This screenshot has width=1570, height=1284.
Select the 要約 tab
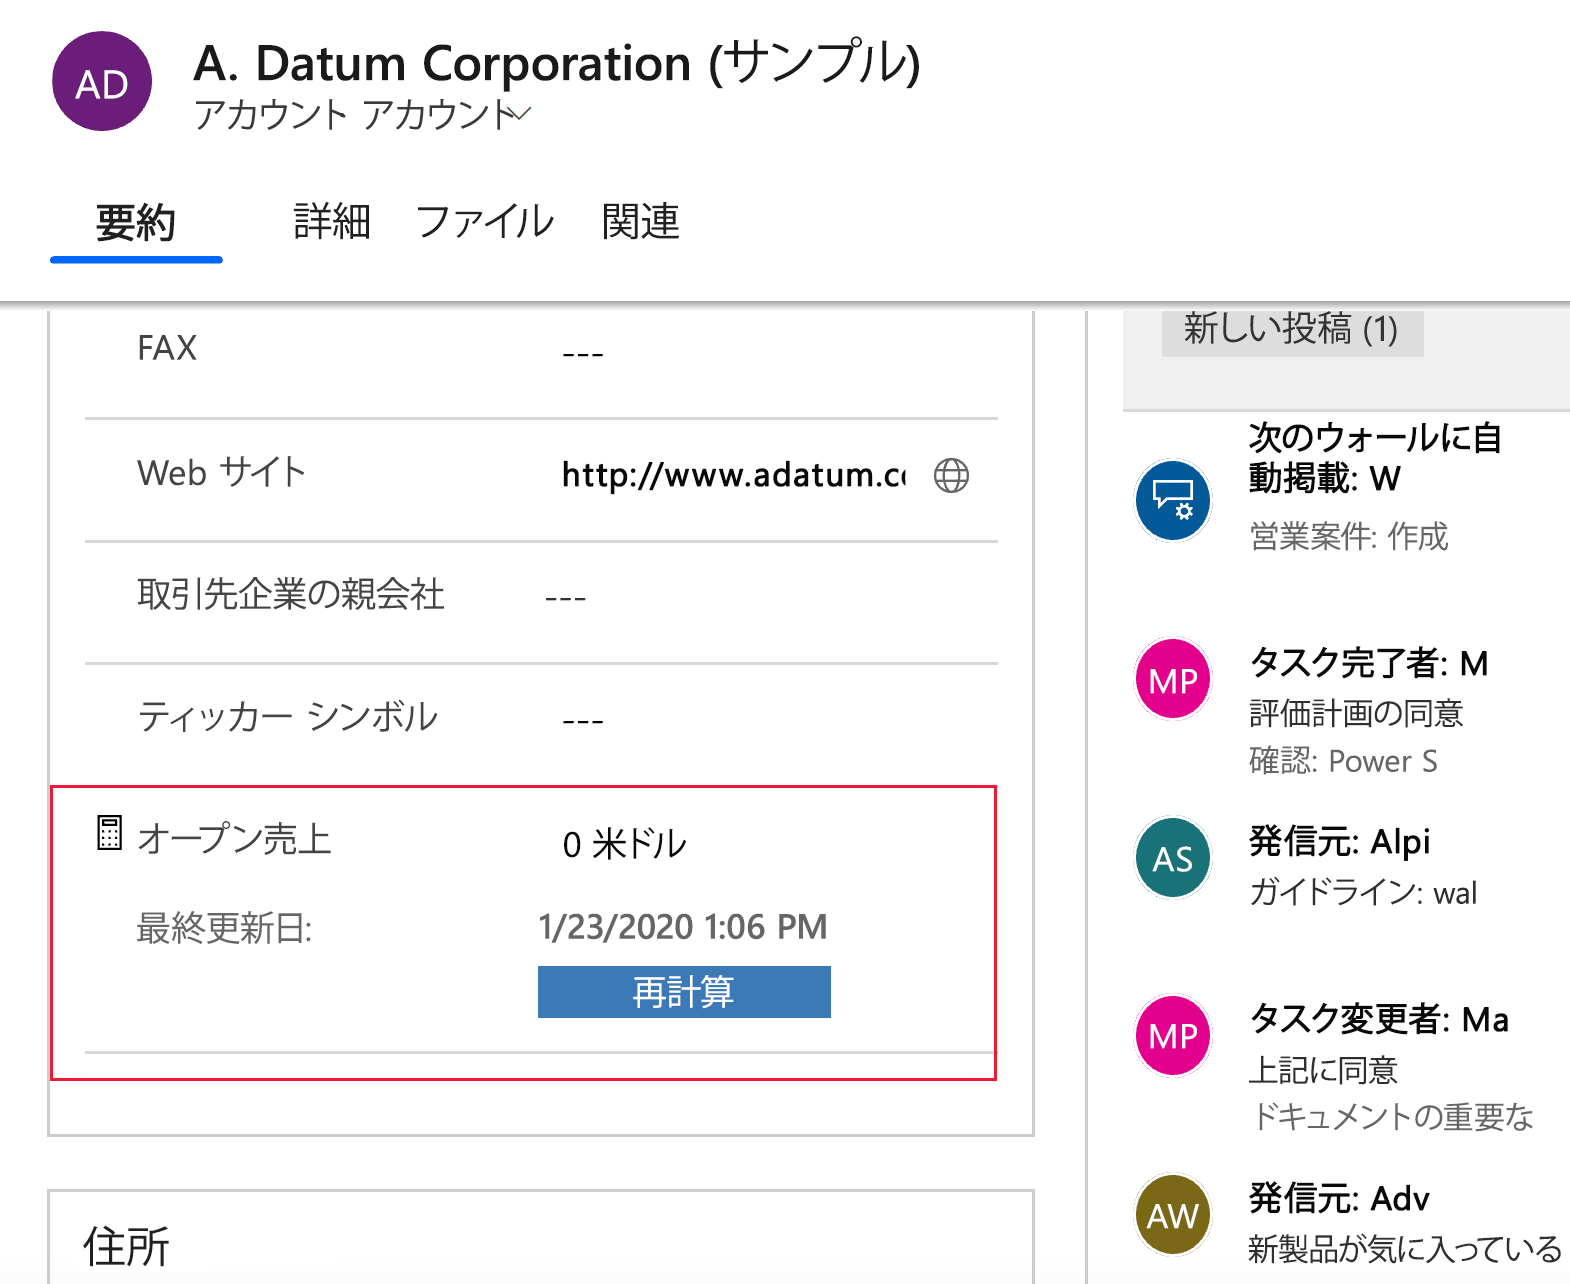coord(136,222)
